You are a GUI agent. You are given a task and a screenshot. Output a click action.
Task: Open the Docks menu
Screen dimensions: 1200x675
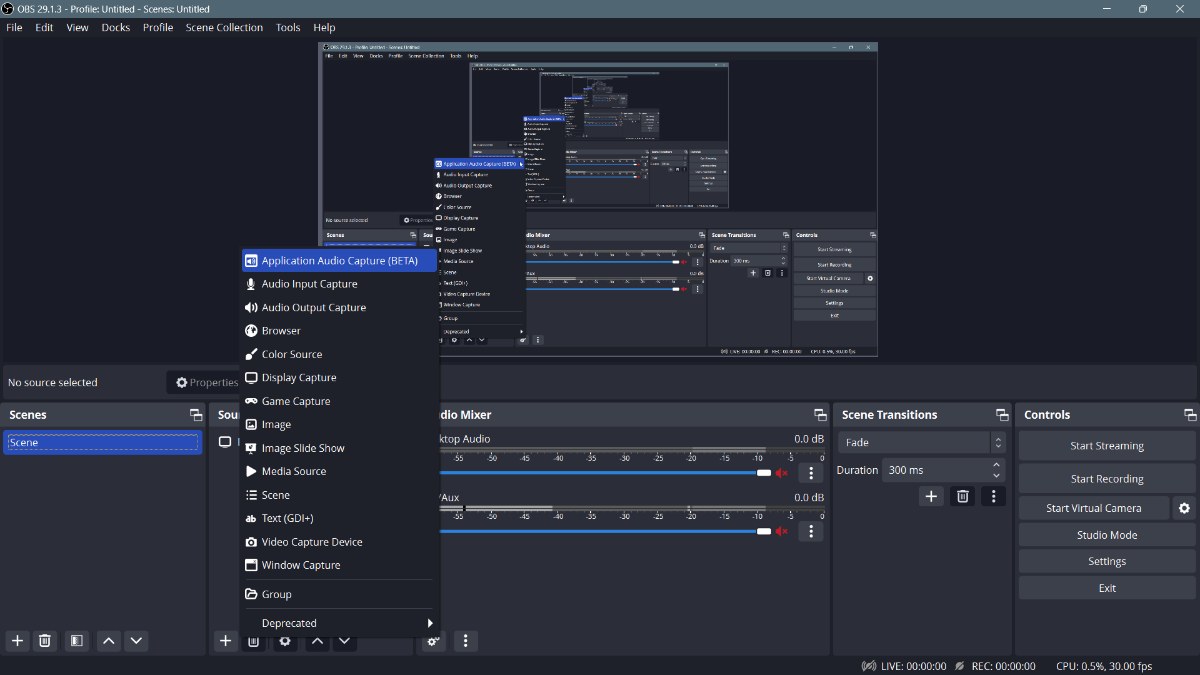(x=116, y=28)
